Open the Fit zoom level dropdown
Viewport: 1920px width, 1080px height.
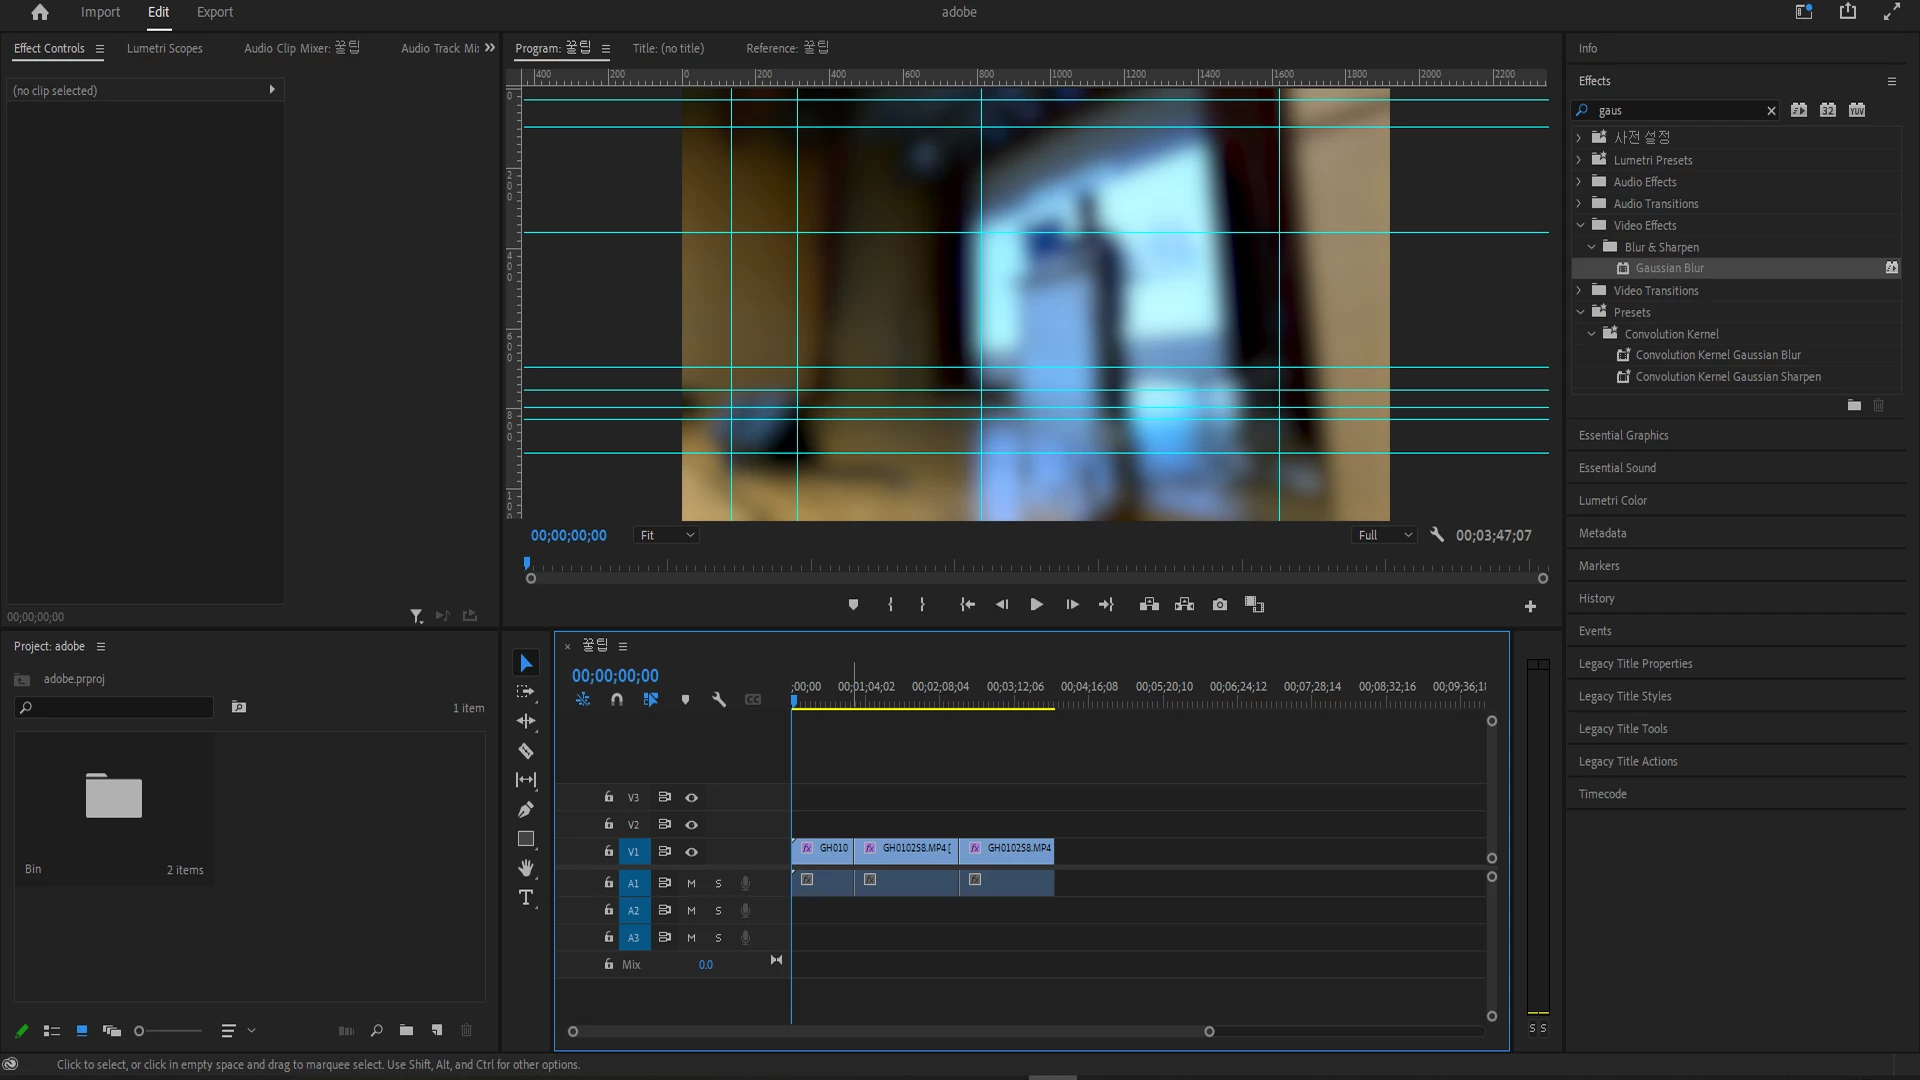click(667, 535)
